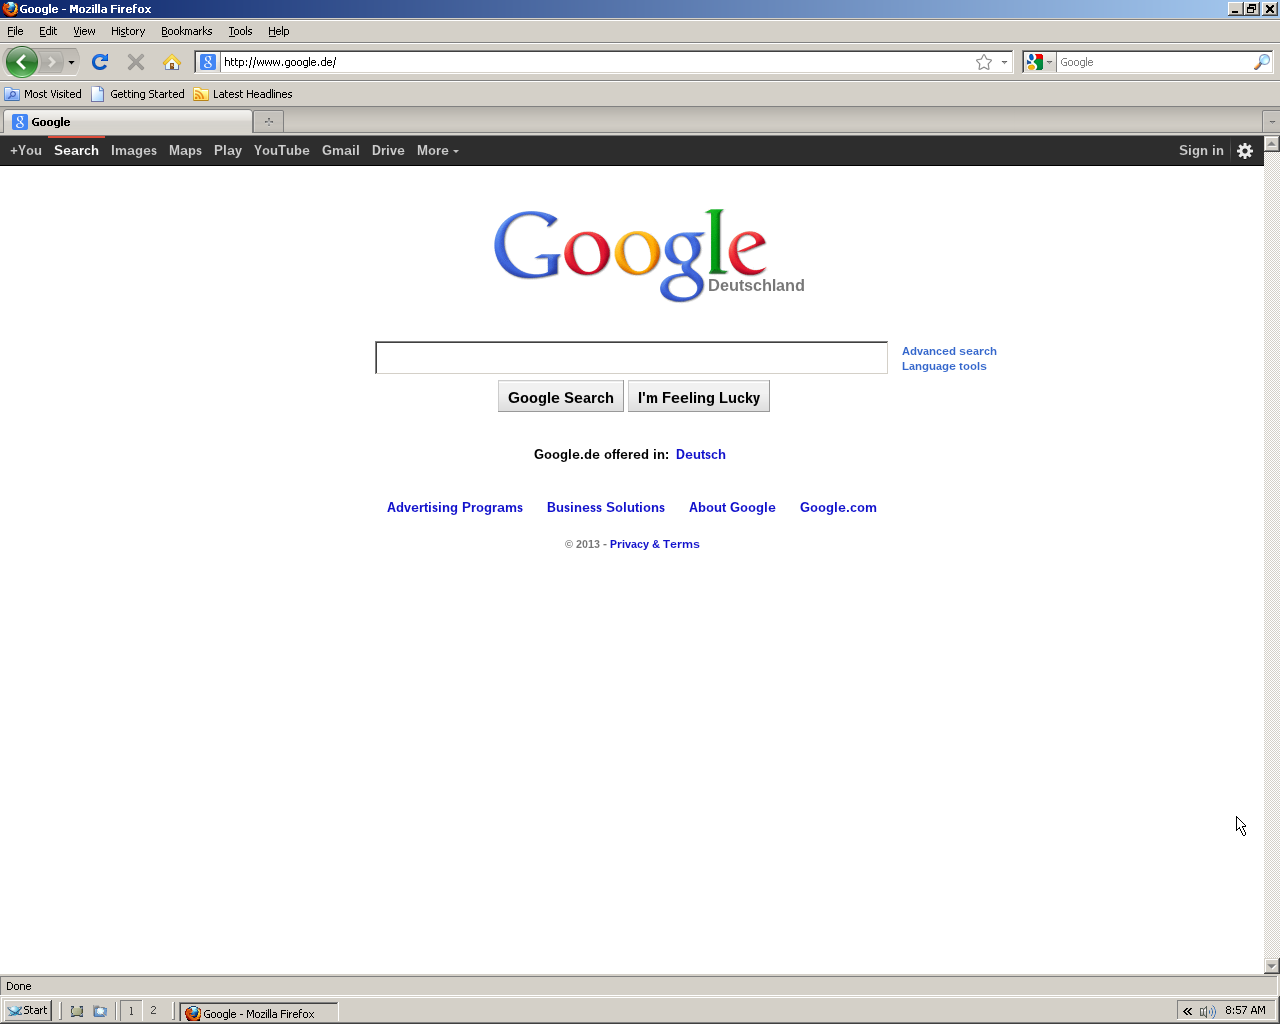Click the Google Search button
Image resolution: width=1280 pixels, height=1024 pixels.
(x=561, y=397)
